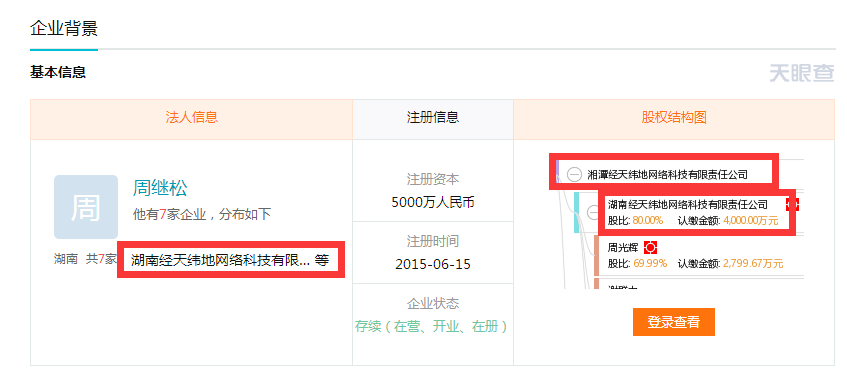Click the 基本信息 section heading
The image size is (847, 368).
(x=58, y=72)
